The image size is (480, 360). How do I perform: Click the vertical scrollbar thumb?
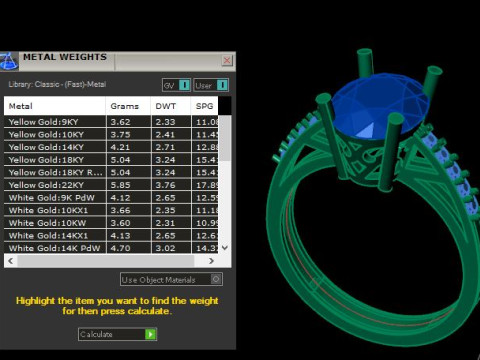(x=225, y=138)
